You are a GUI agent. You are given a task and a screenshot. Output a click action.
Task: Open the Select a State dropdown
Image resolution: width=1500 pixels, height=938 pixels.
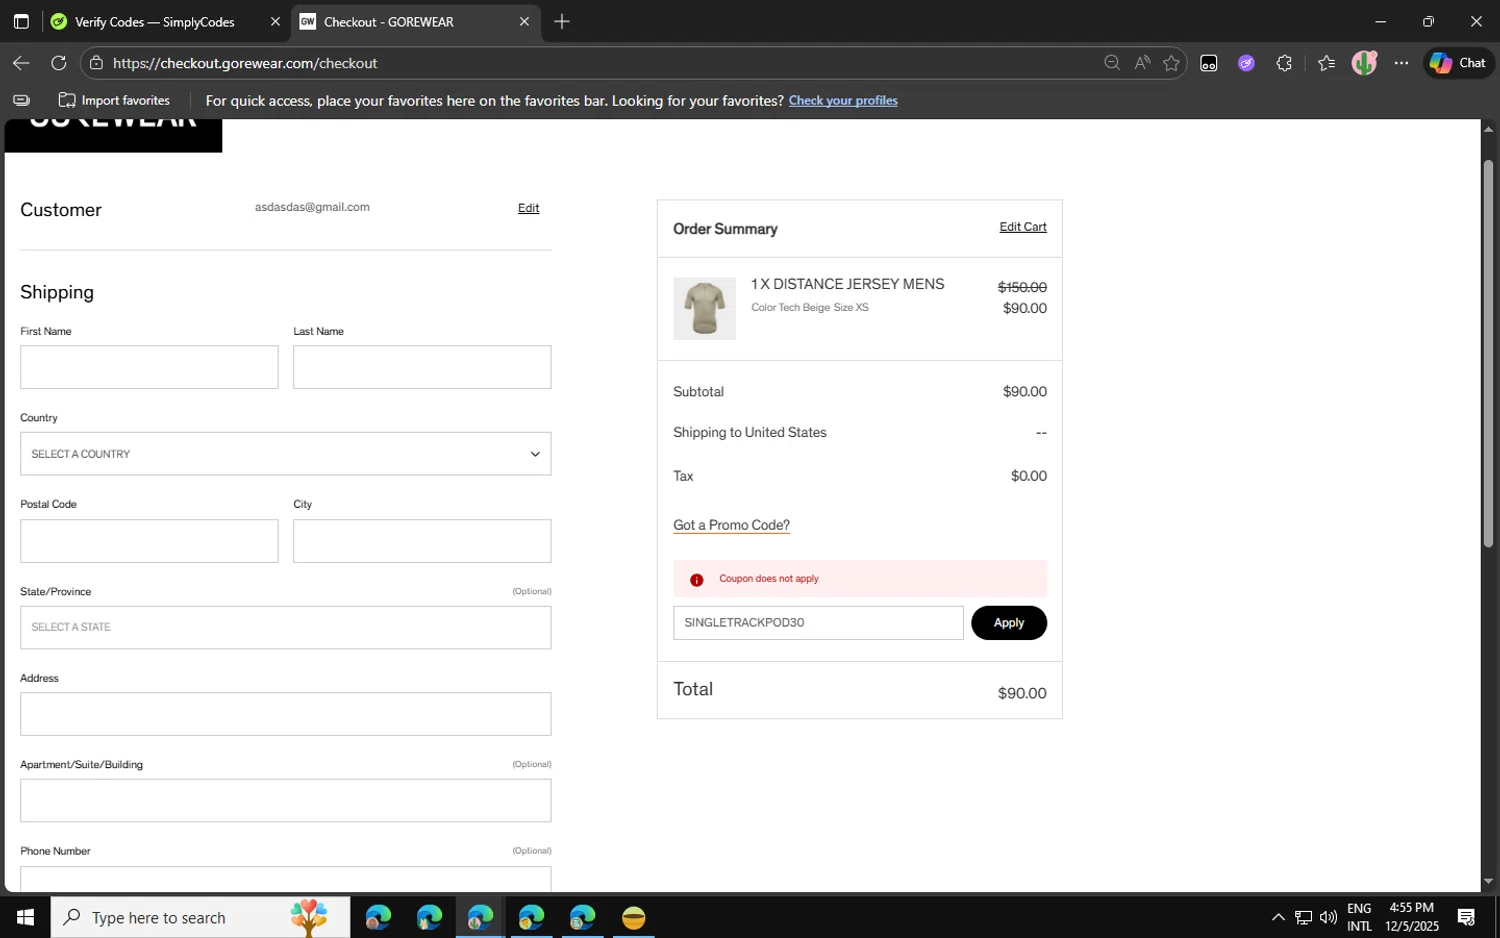pos(285,628)
